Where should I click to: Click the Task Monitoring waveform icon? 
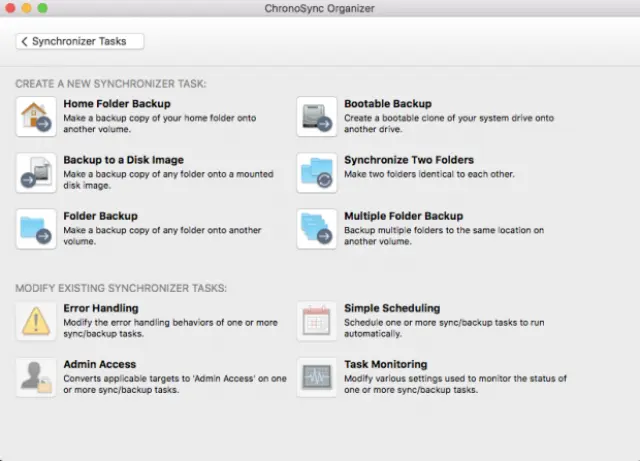[x=317, y=378]
